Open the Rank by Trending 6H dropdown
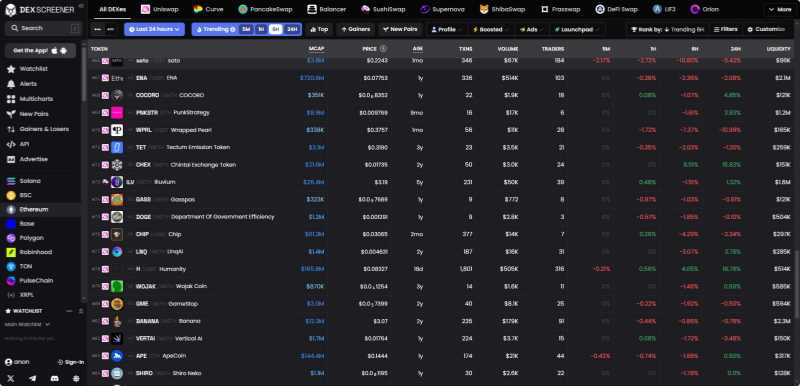The height and width of the screenshot is (386, 800). tap(667, 30)
